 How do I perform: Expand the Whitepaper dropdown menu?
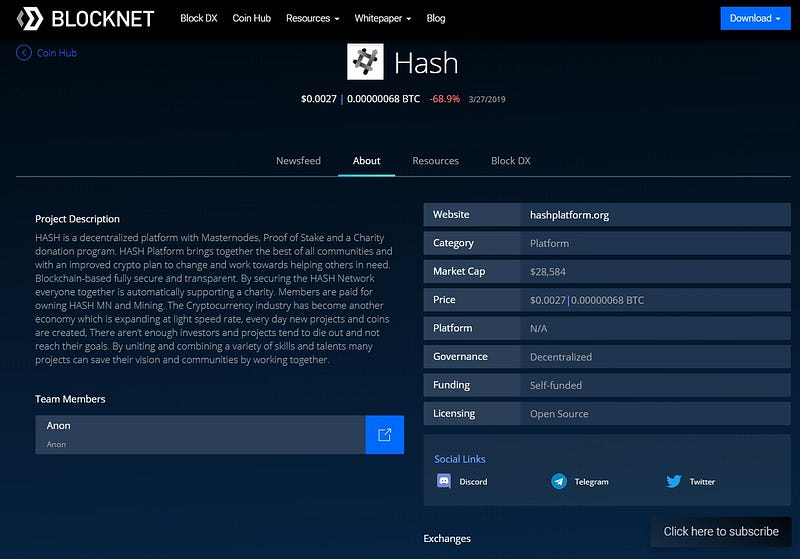[383, 18]
